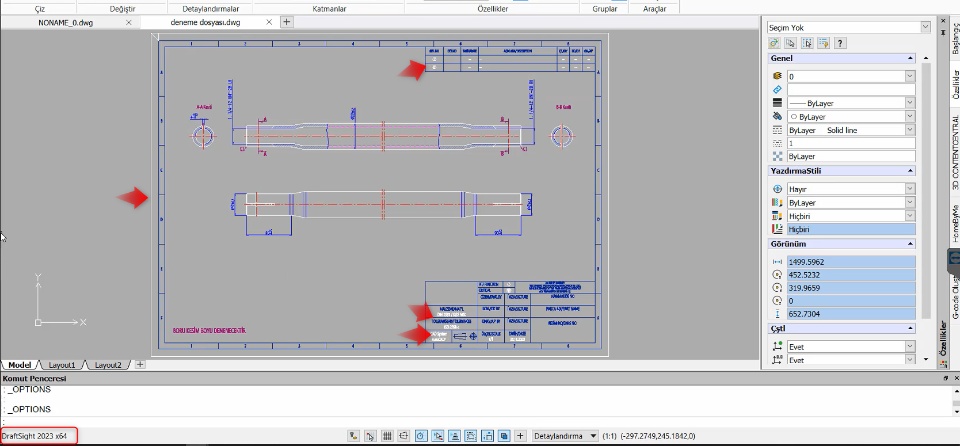Click the transparency checkered icon in Genel
960x446 pixels.
pyautogui.click(x=778, y=156)
